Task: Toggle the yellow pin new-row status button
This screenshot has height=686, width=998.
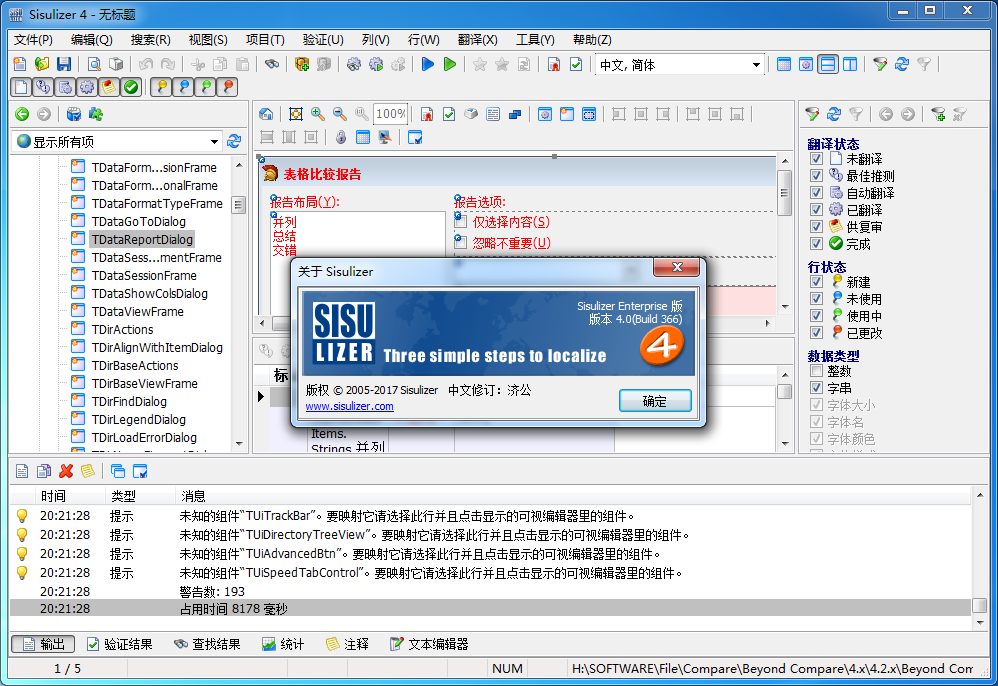Action: (162, 87)
